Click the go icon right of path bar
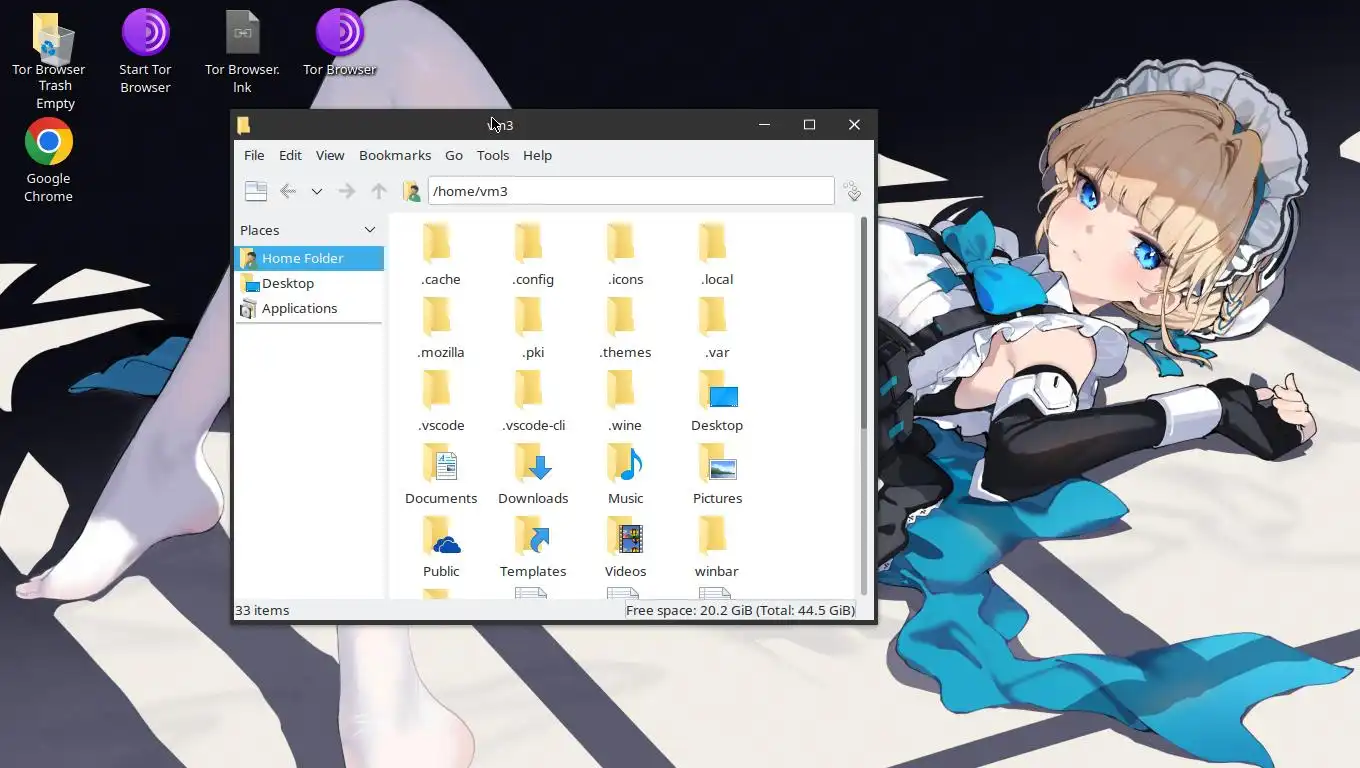Screen dimensions: 1360x768 pyautogui.click(x=853, y=191)
